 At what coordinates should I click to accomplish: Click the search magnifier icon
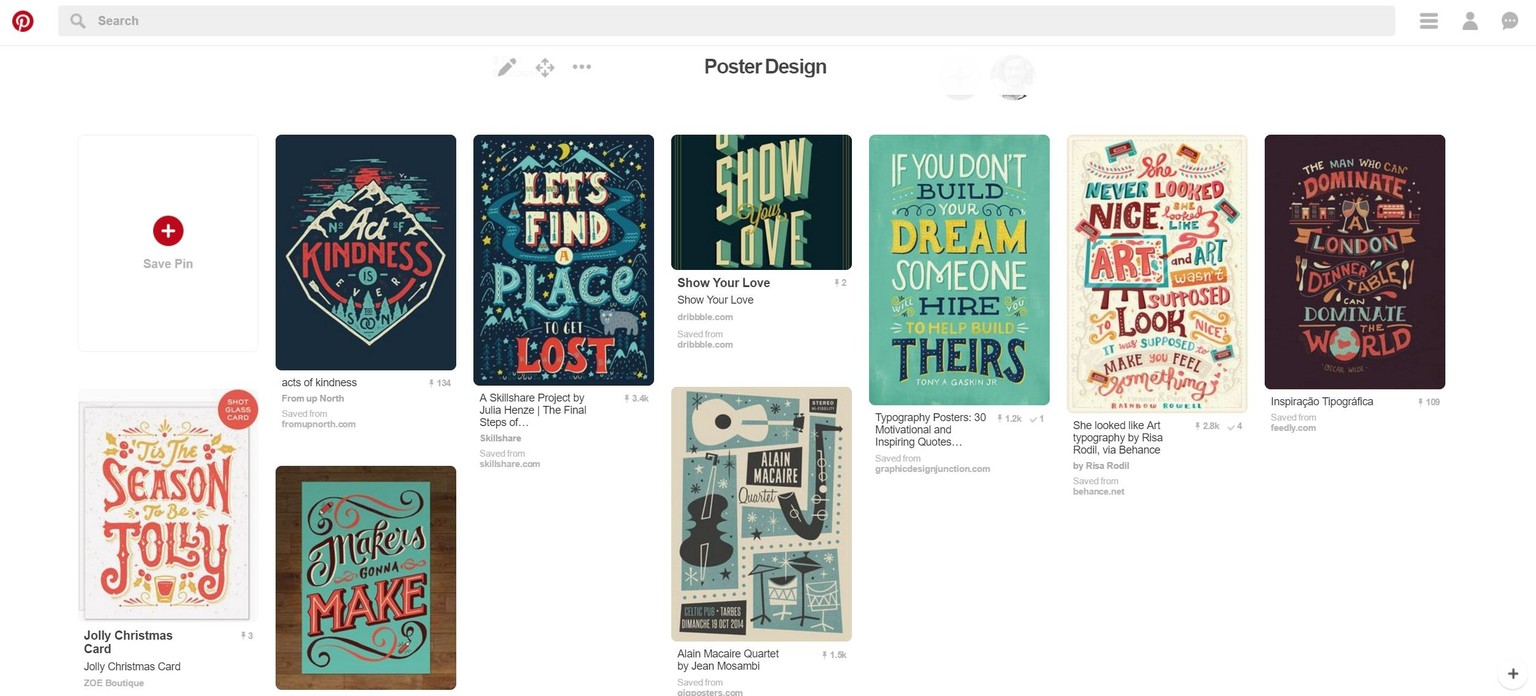pyautogui.click(x=78, y=21)
